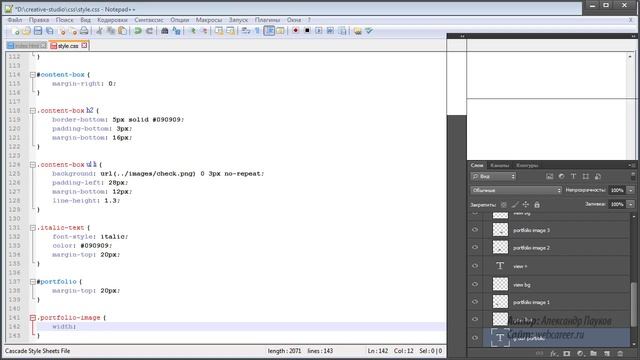Click the spell-check icon at toolbar end
The height and width of the screenshot is (360, 640).
[x=369, y=31]
